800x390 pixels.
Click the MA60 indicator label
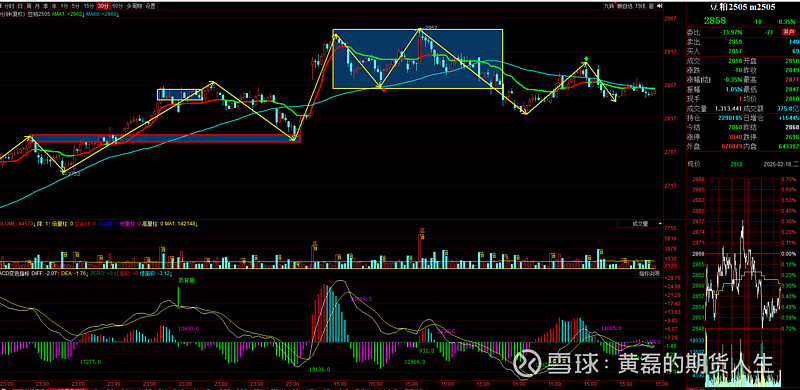pyautogui.click(x=103, y=14)
